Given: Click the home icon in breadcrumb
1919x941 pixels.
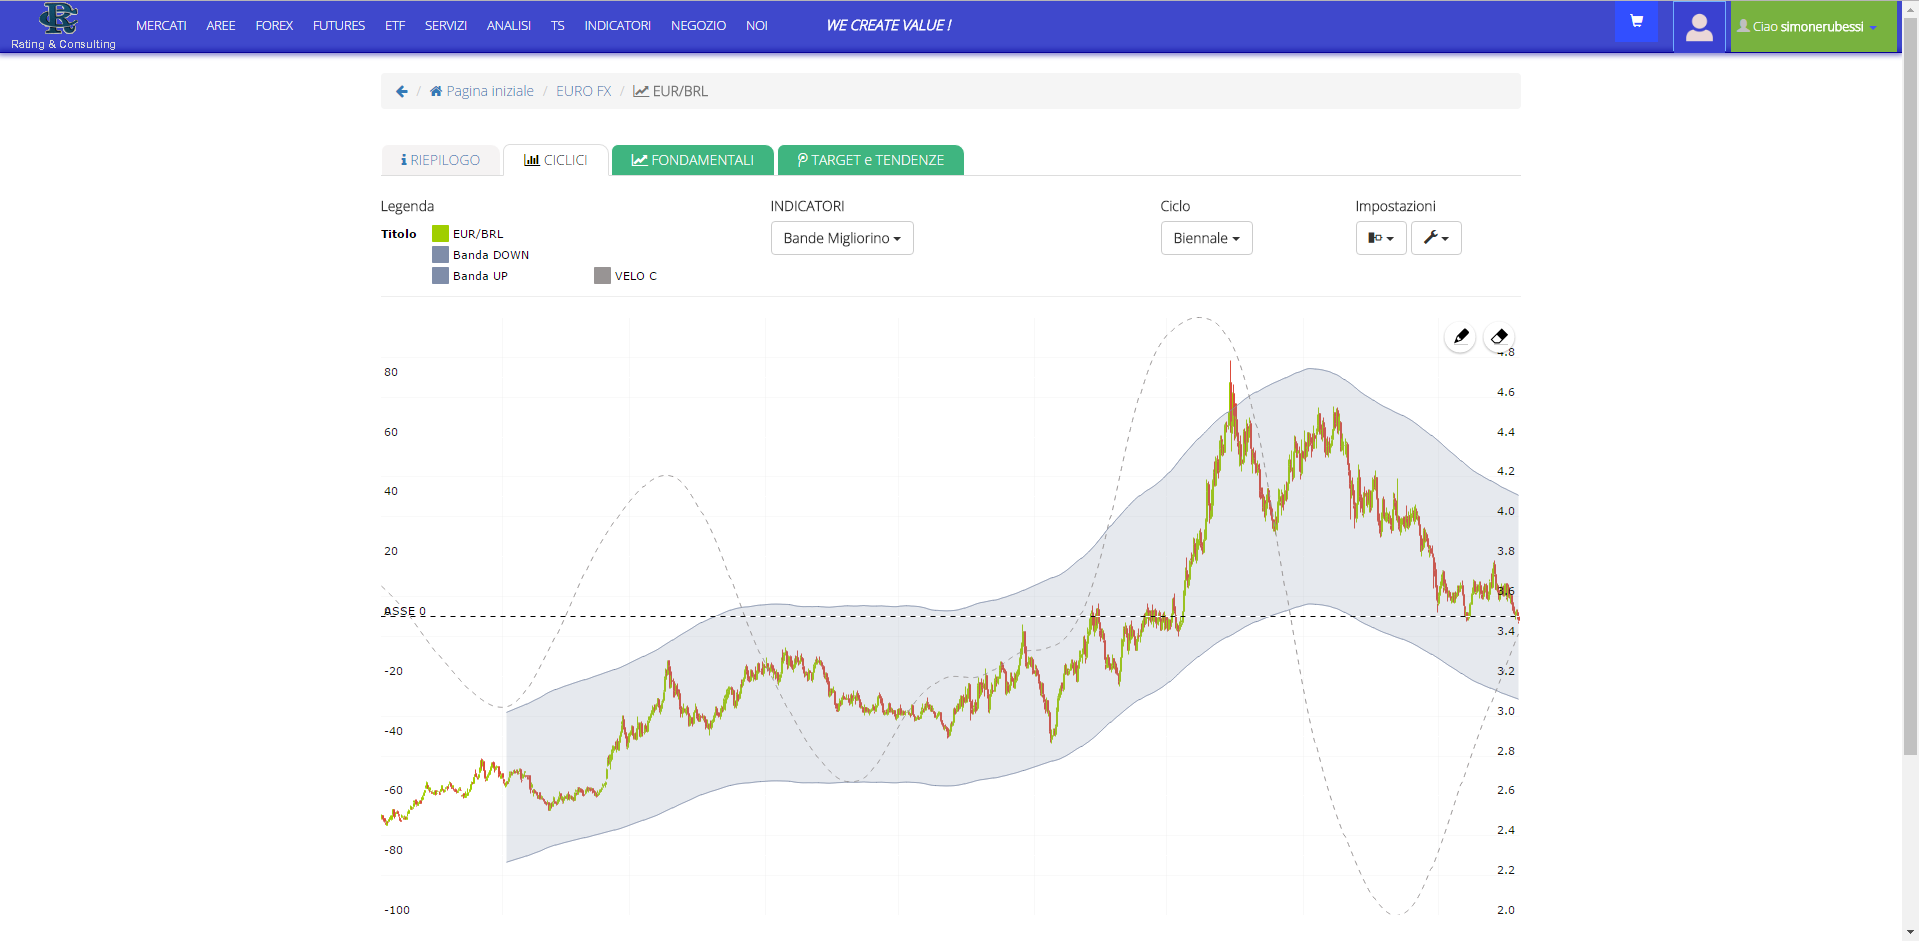Looking at the screenshot, I should point(436,91).
